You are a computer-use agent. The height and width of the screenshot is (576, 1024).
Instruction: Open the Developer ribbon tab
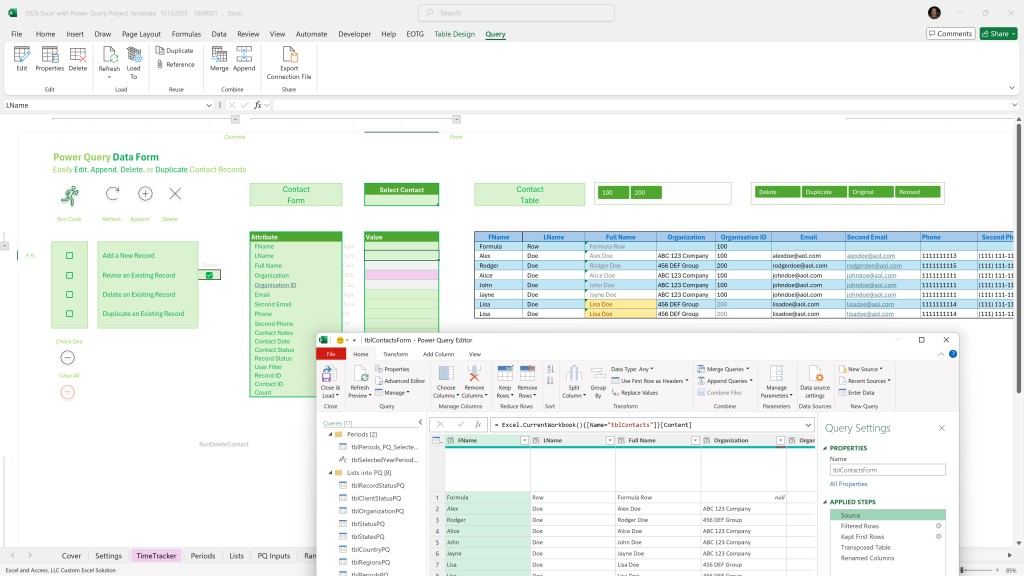pos(355,34)
